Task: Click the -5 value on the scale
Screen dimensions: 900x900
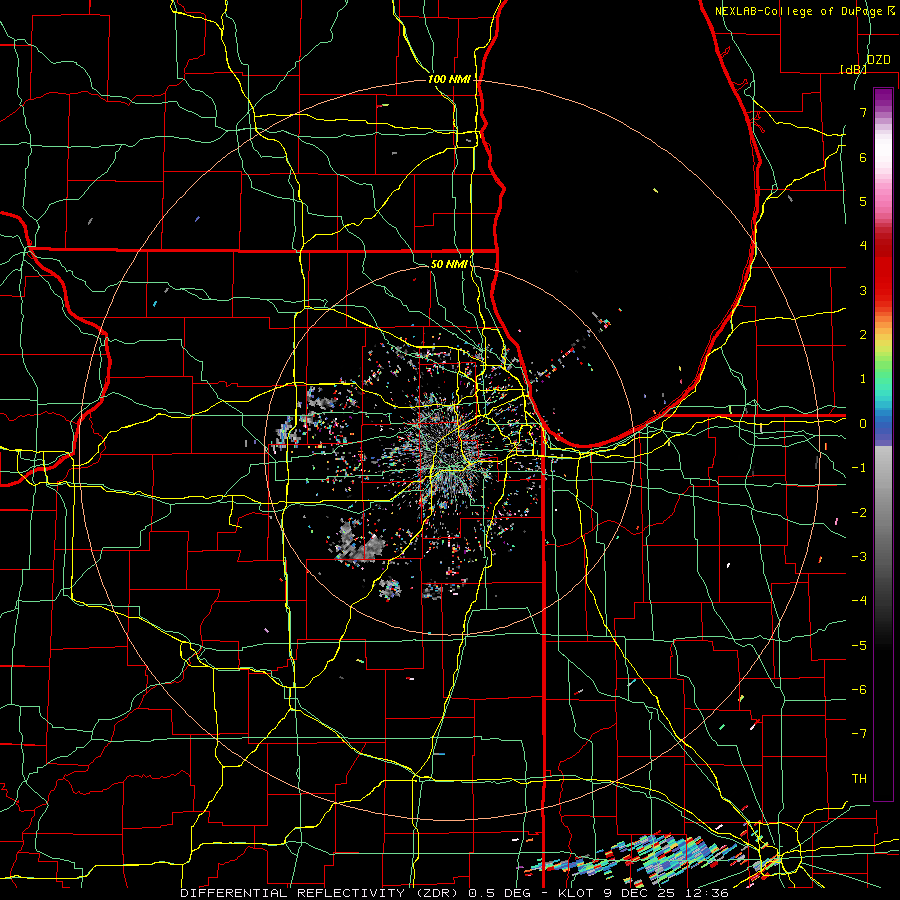Action: coord(859,646)
